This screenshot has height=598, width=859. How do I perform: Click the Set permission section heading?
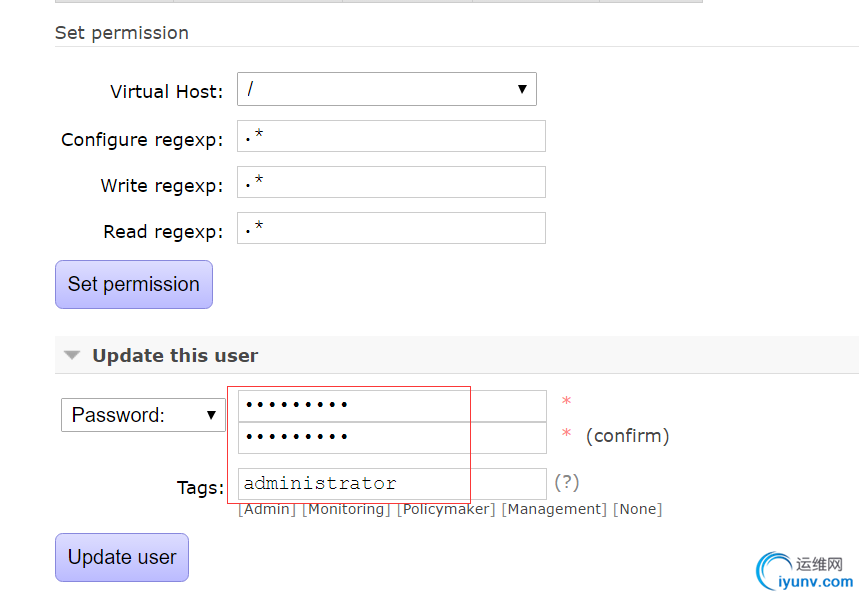point(122,33)
